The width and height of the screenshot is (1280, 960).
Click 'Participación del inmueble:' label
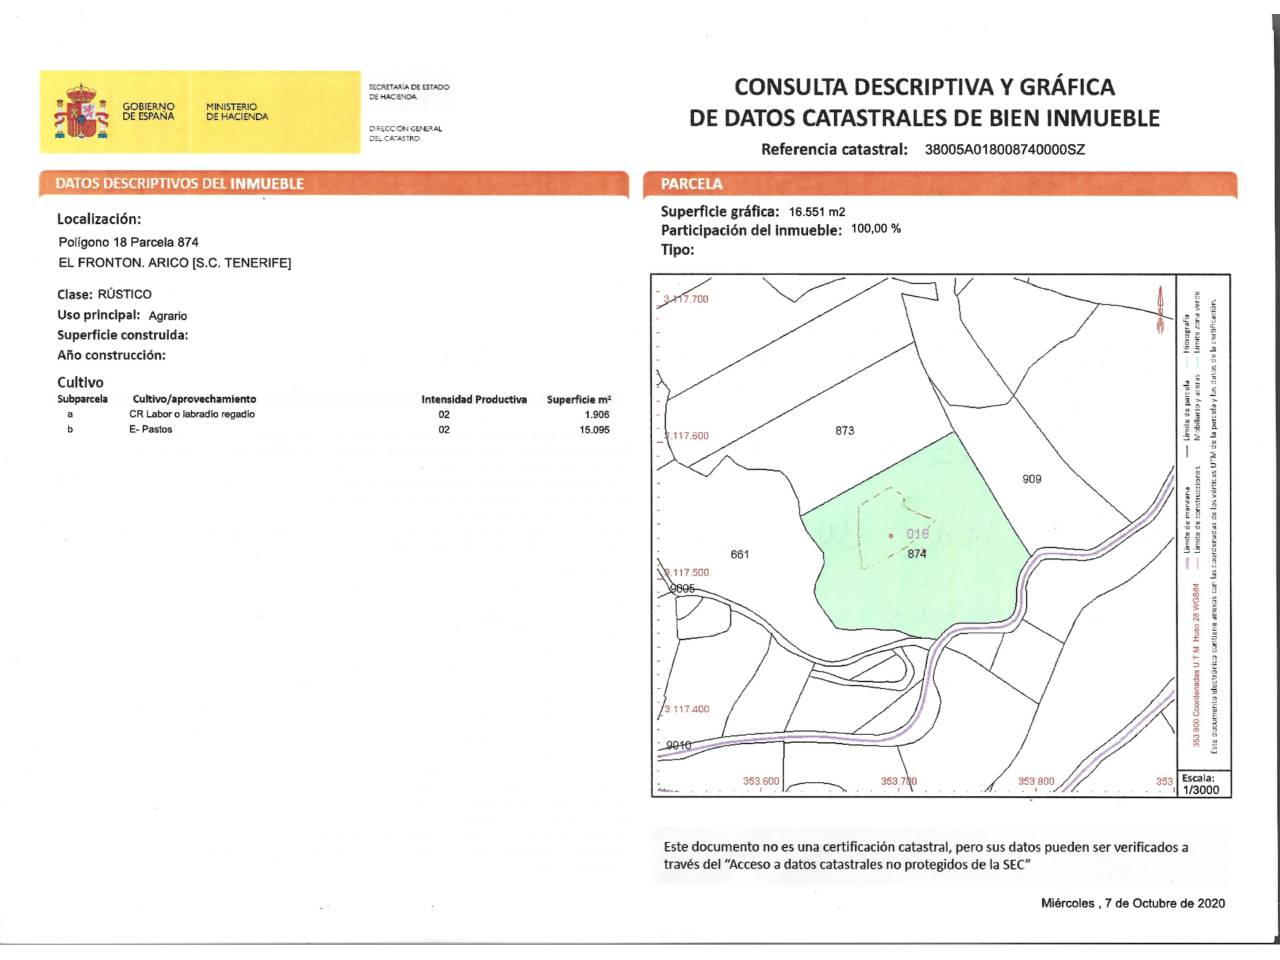click(x=751, y=230)
